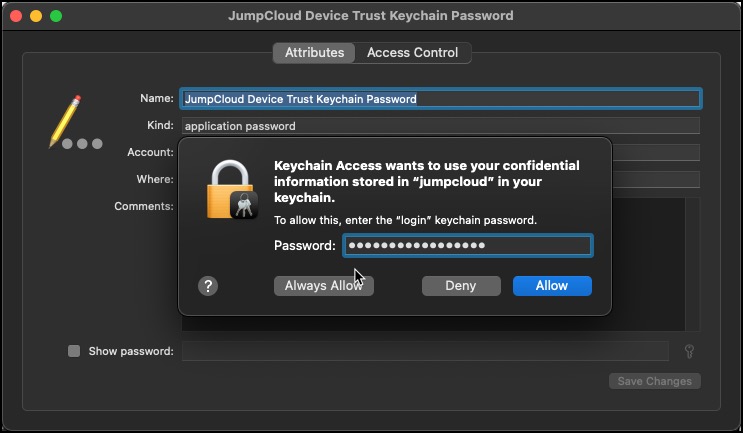Click inside the Comments text area
This screenshot has width=743, height=433.
click(650, 260)
